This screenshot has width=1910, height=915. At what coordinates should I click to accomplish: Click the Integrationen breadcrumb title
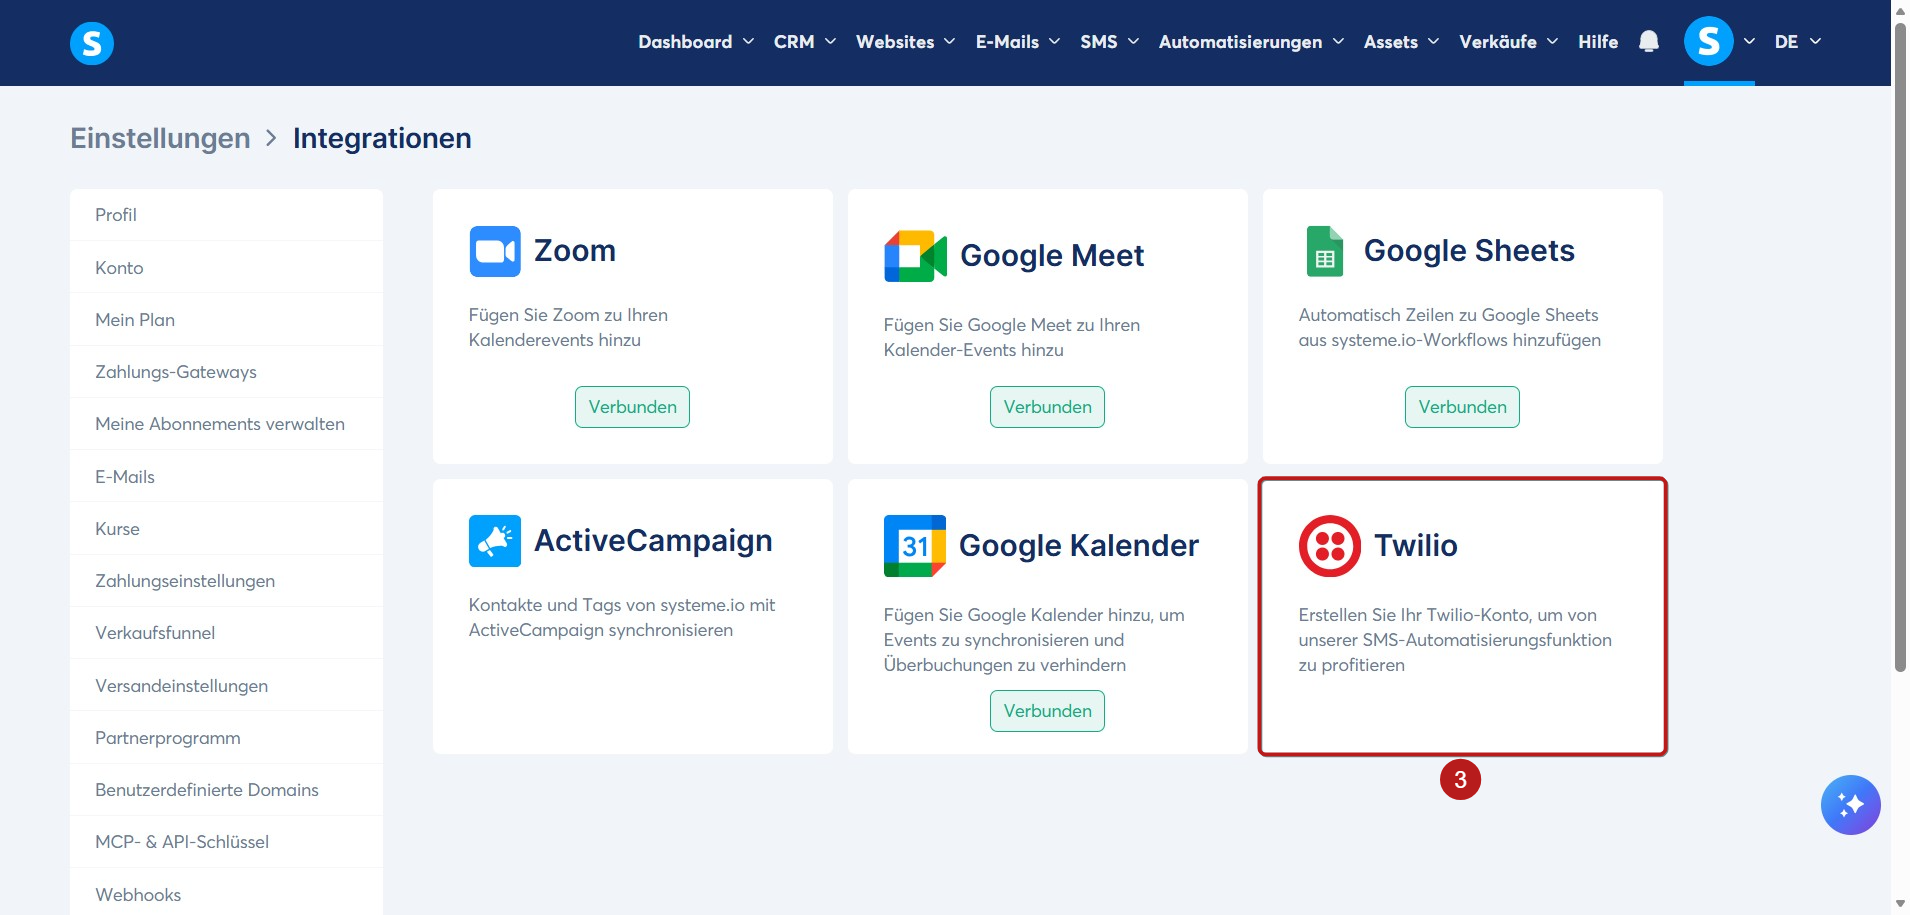tap(382, 138)
